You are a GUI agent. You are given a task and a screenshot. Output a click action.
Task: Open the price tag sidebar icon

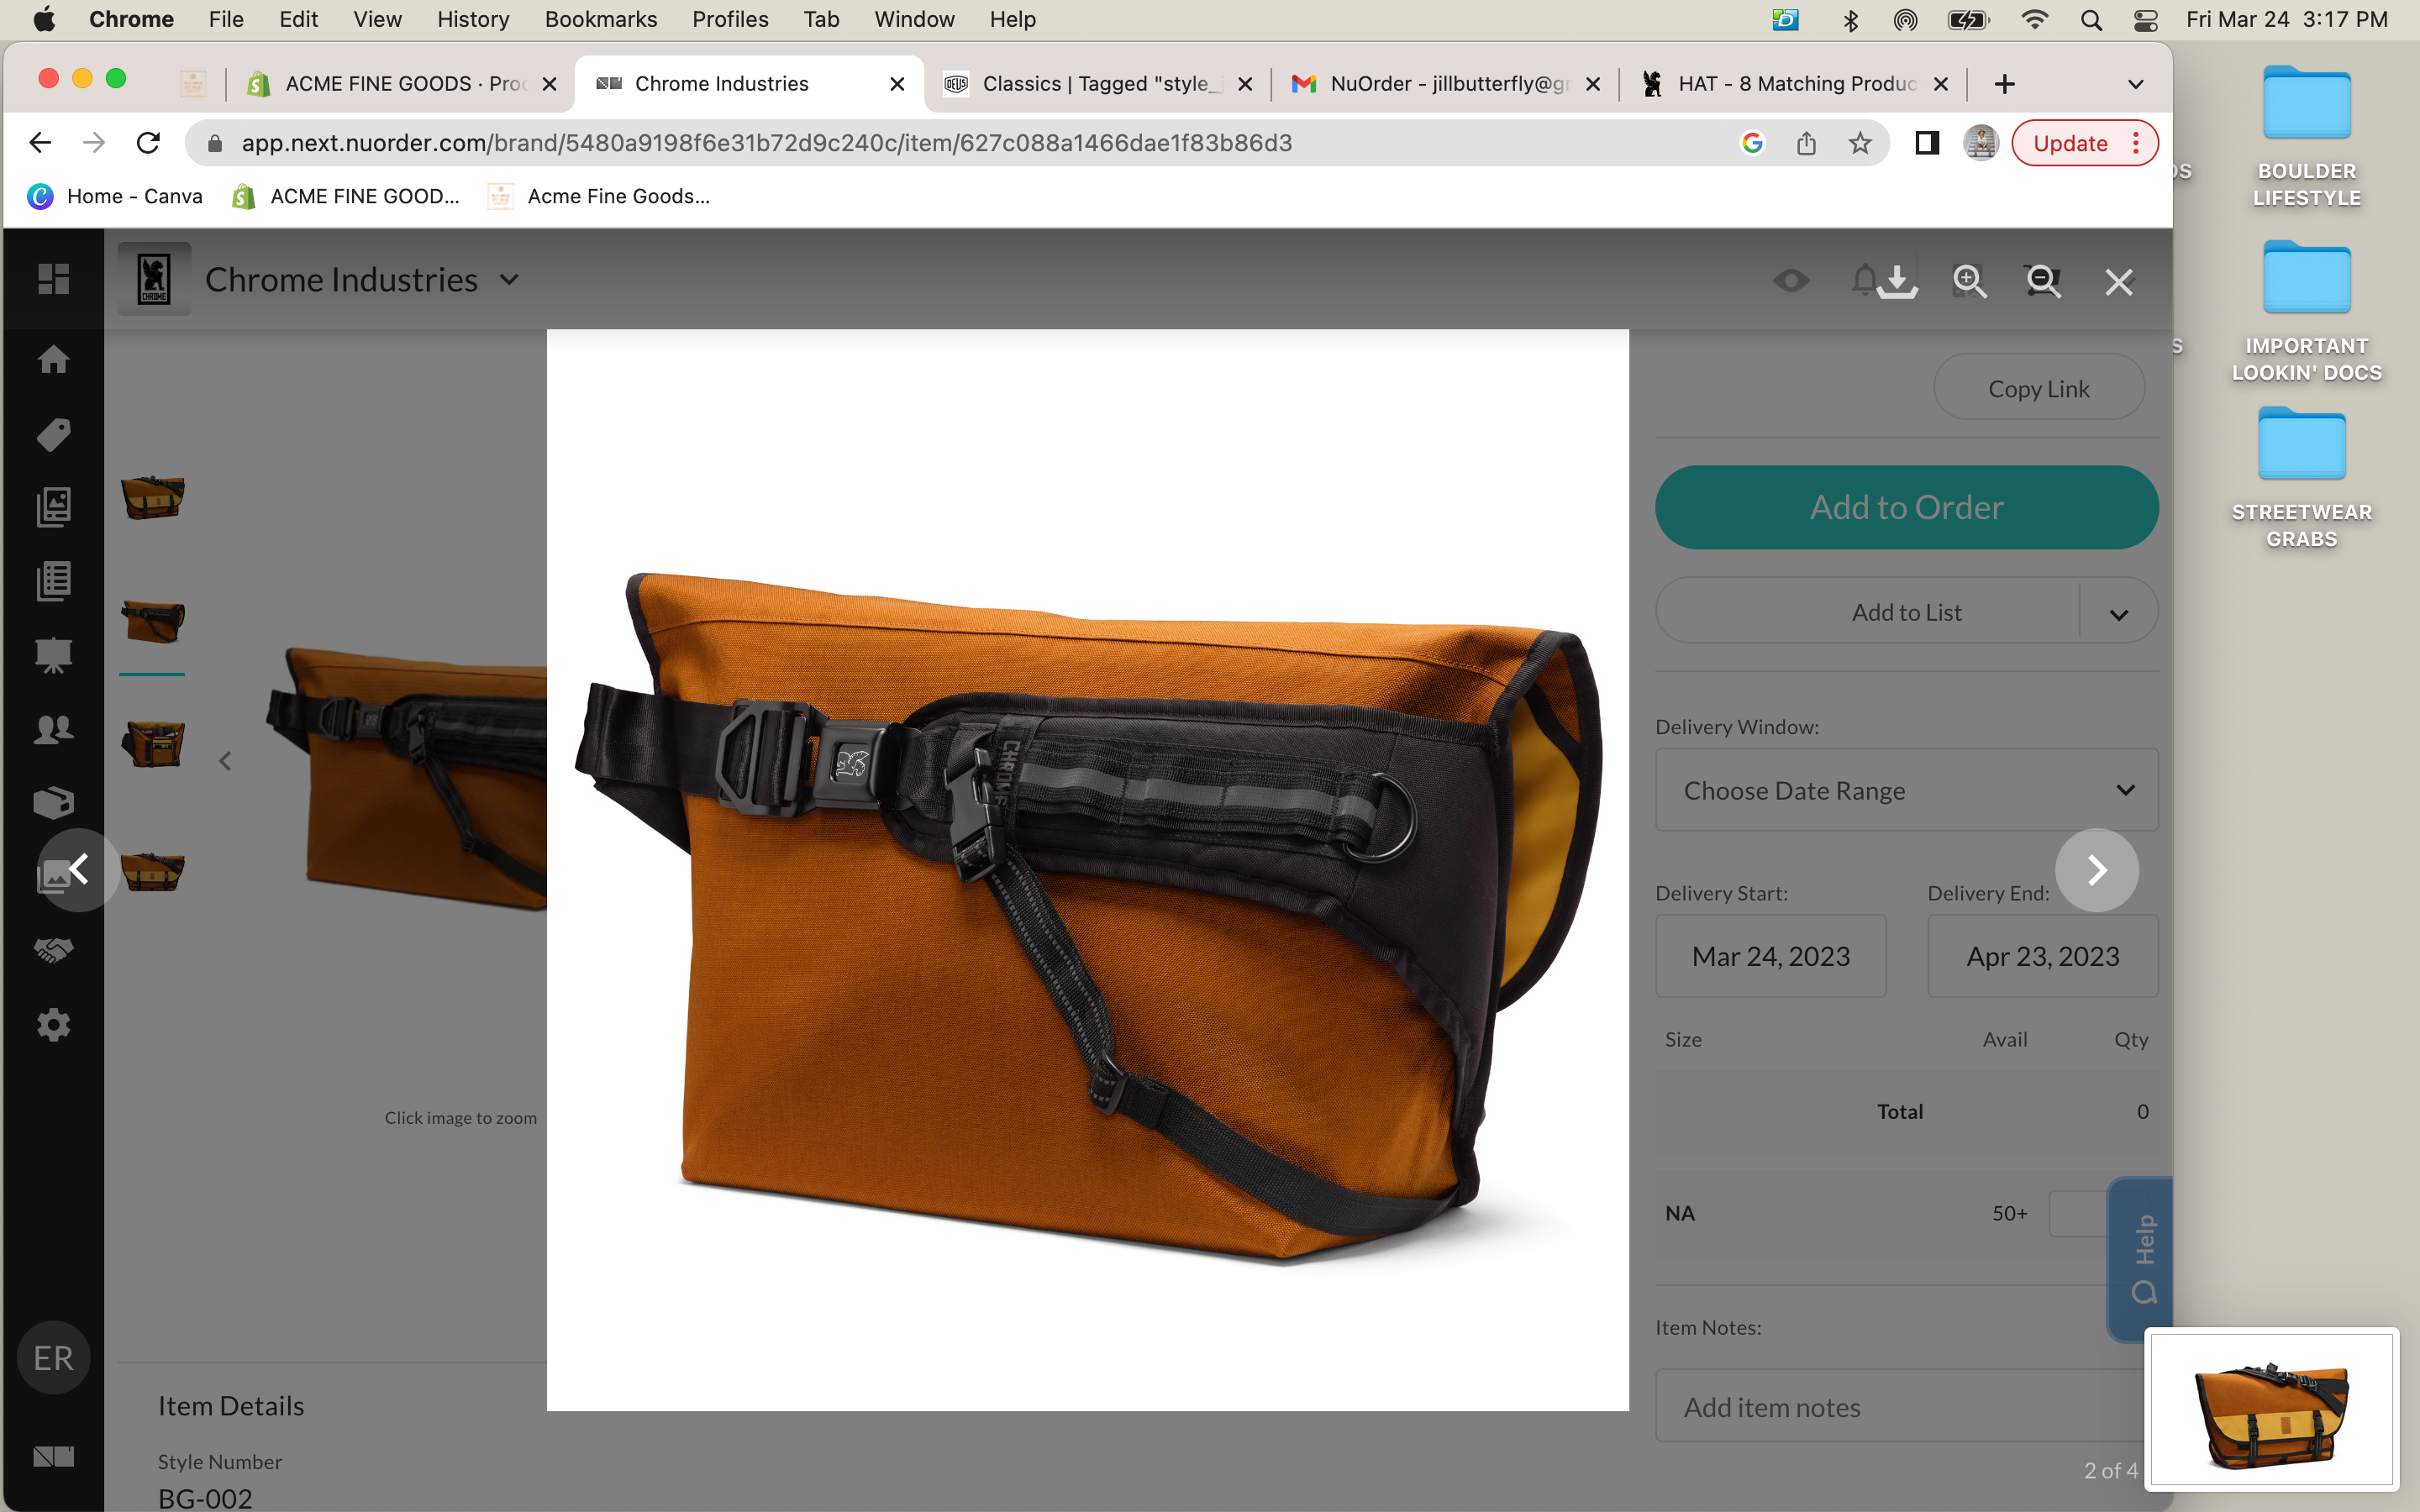point(54,435)
